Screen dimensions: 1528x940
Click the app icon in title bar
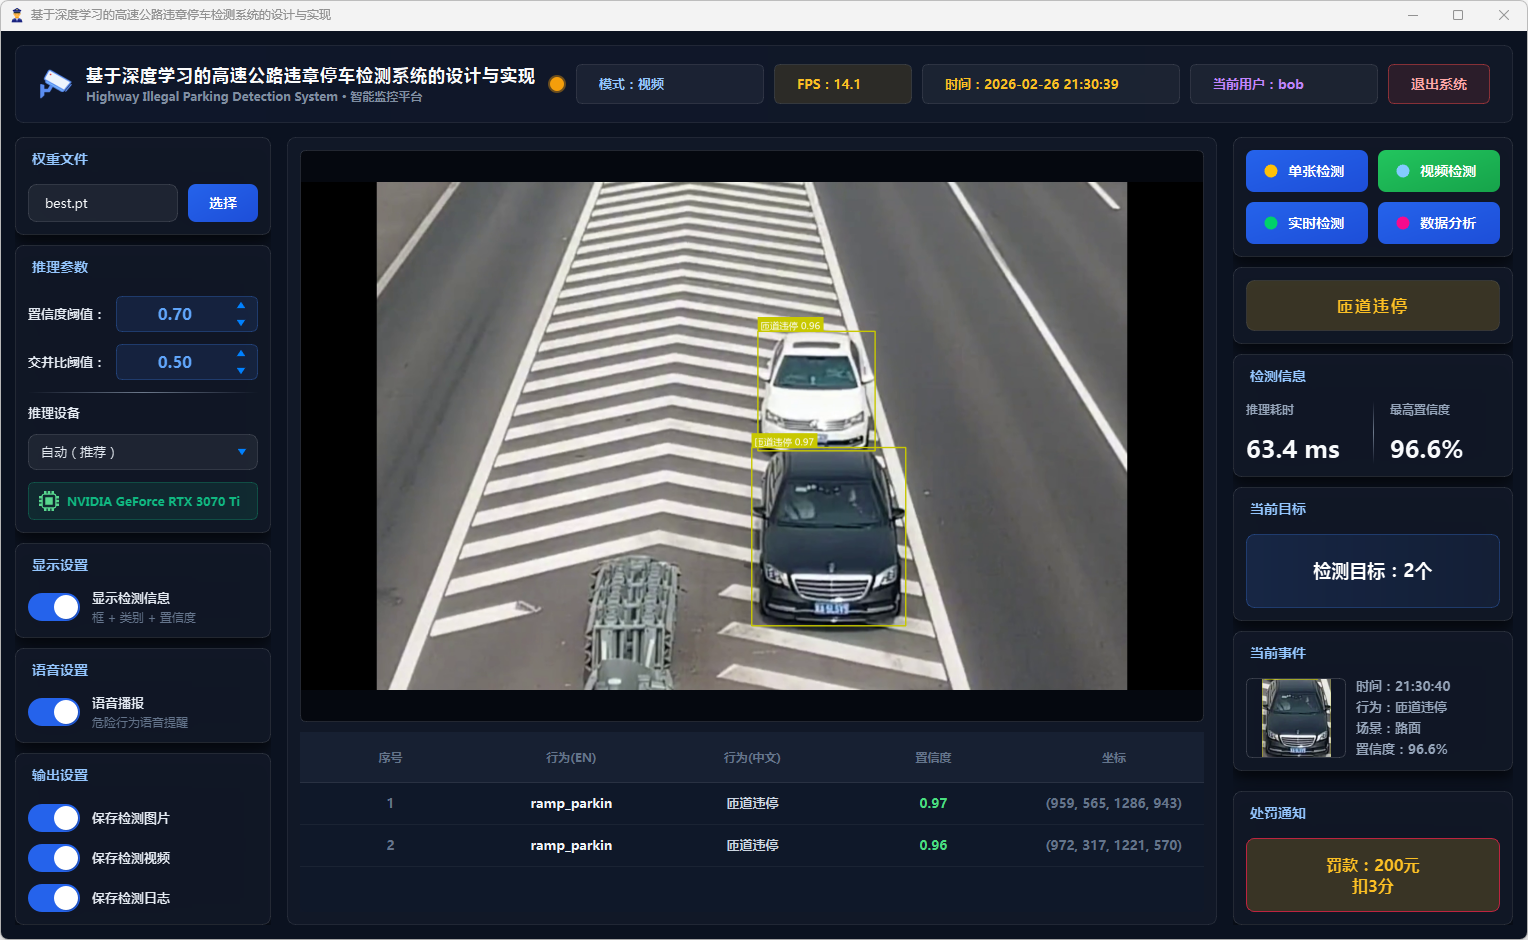pos(16,15)
